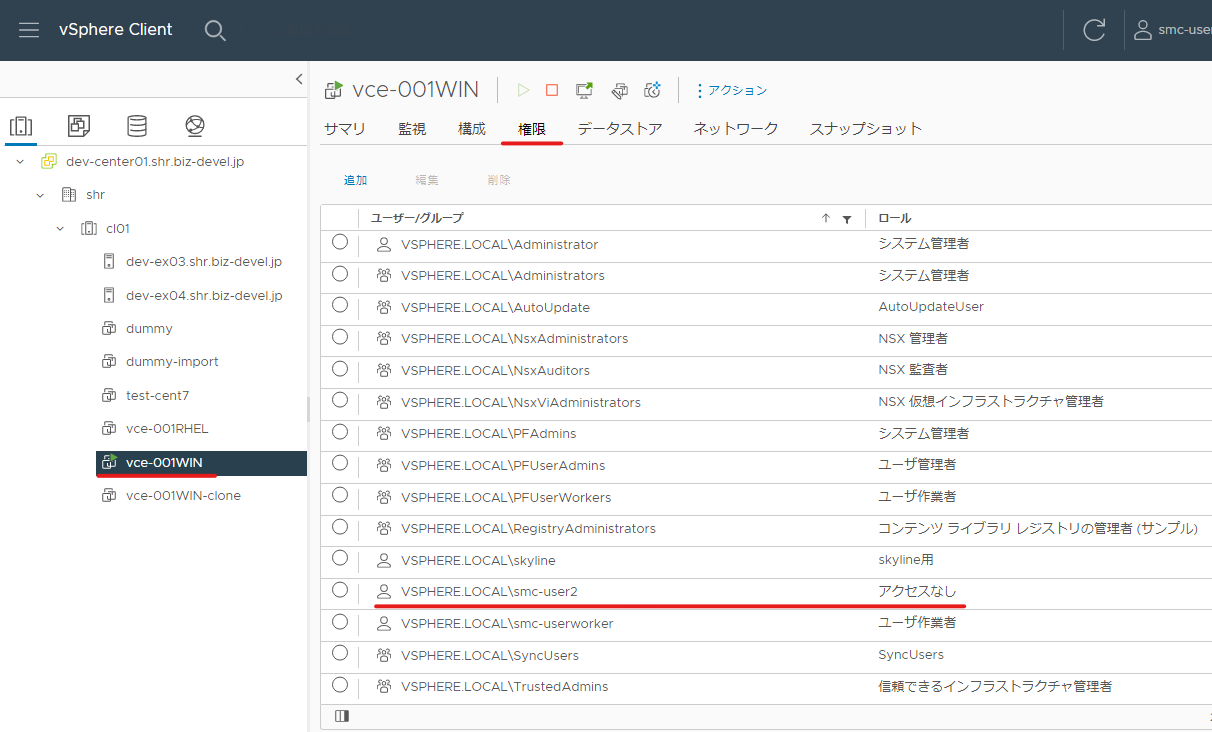Select radio for VSPHERE.LOCAL\NsxAuditors
This screenshot has height=732, width=1212.
tap(340, 368)
